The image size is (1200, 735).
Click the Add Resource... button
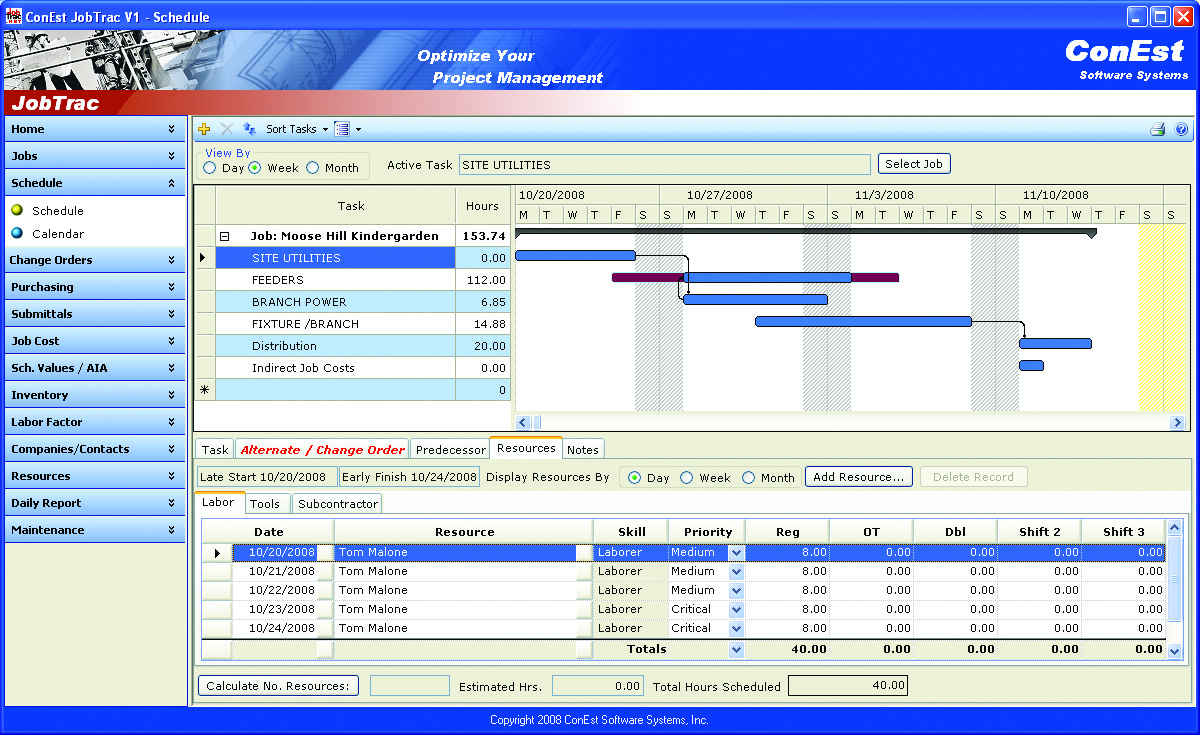click(x=859, y=477)
